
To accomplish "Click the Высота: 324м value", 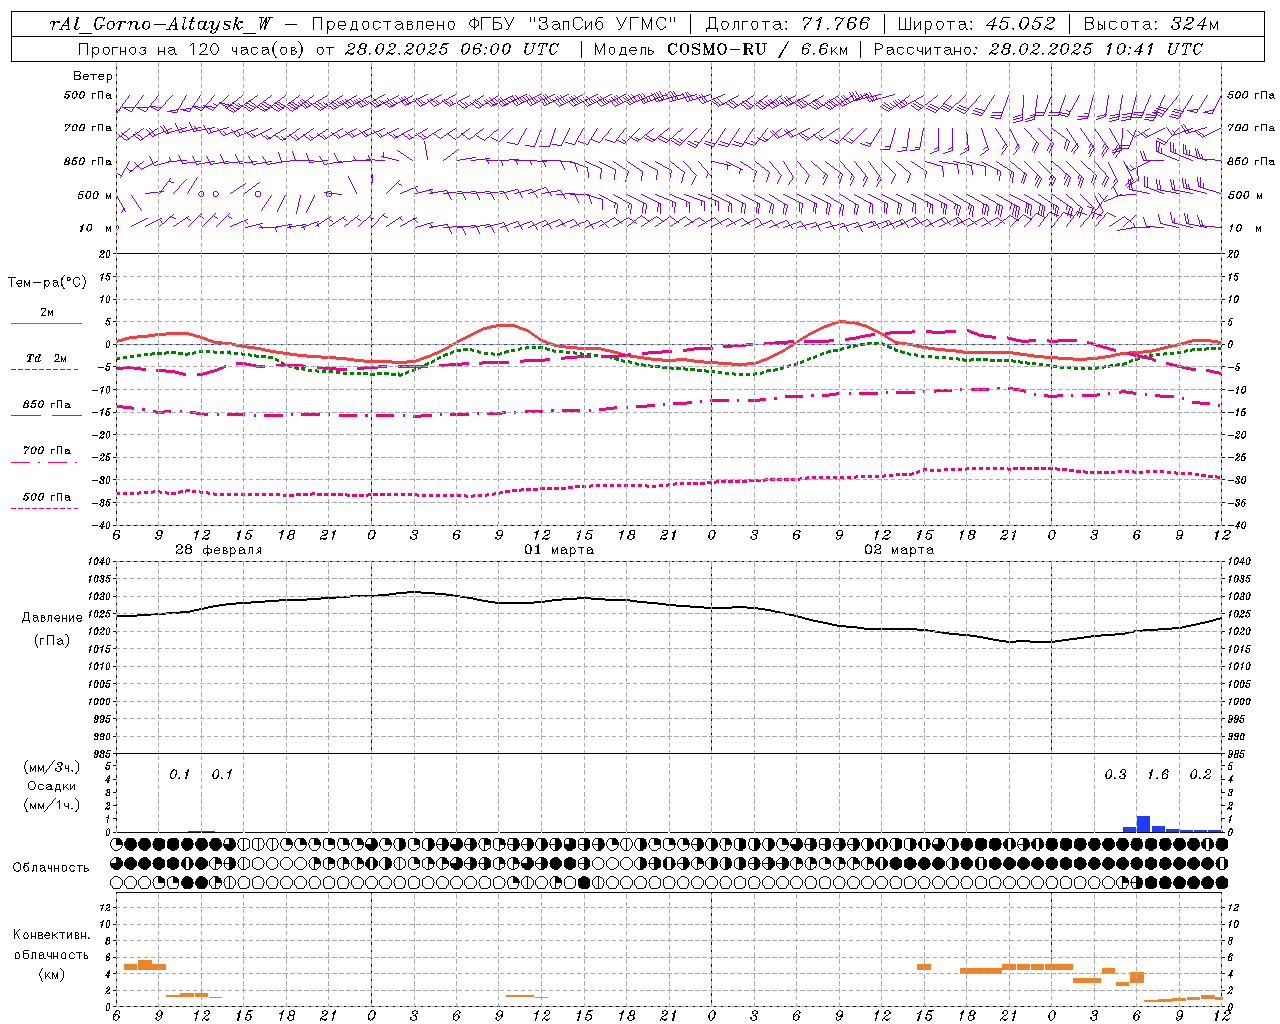I will 1152,24.
